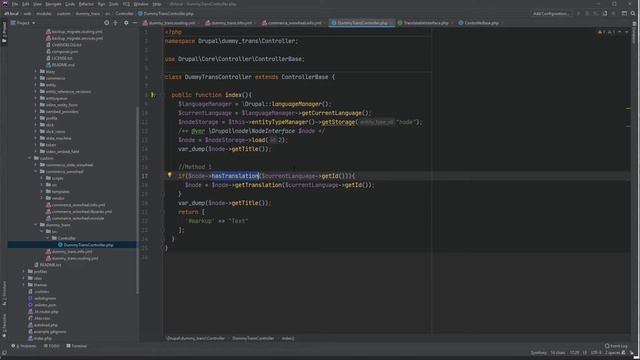Click the run gutter icon beside function index
The image size is (640, 360).
tap(153, 95)
